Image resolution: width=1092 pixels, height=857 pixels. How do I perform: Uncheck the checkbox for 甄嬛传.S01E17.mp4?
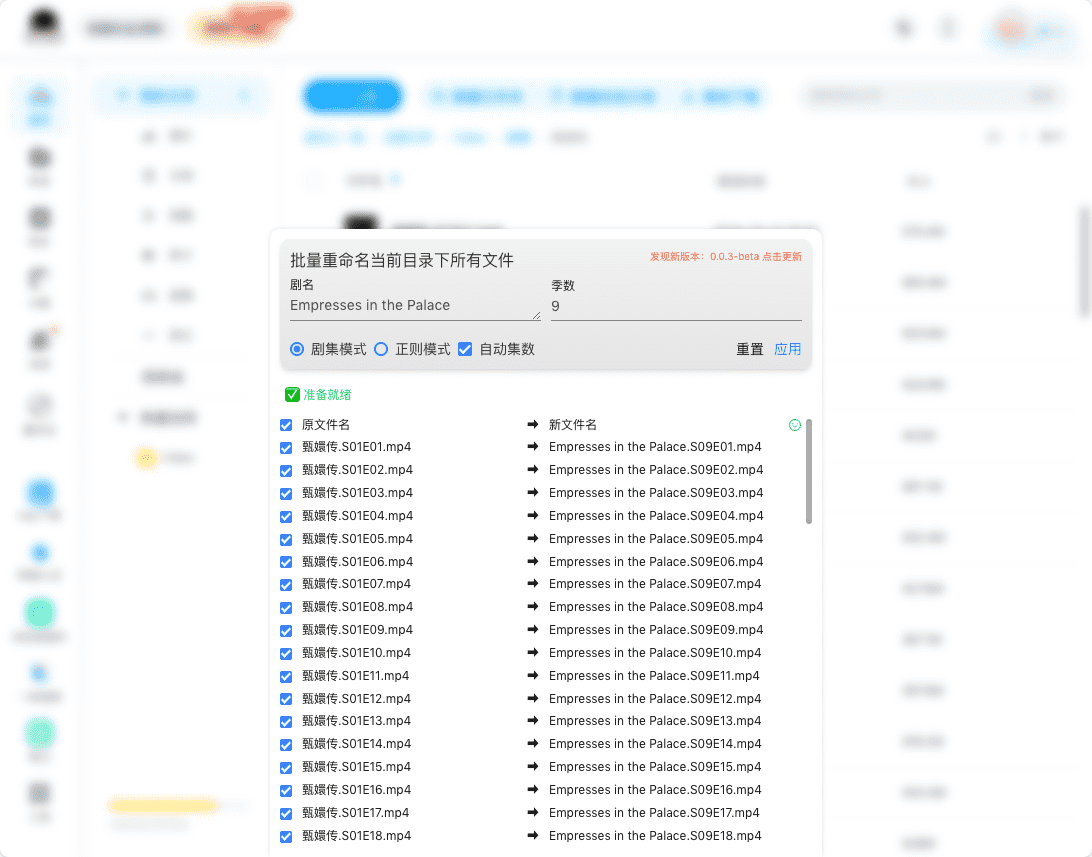tap(286, 814)
